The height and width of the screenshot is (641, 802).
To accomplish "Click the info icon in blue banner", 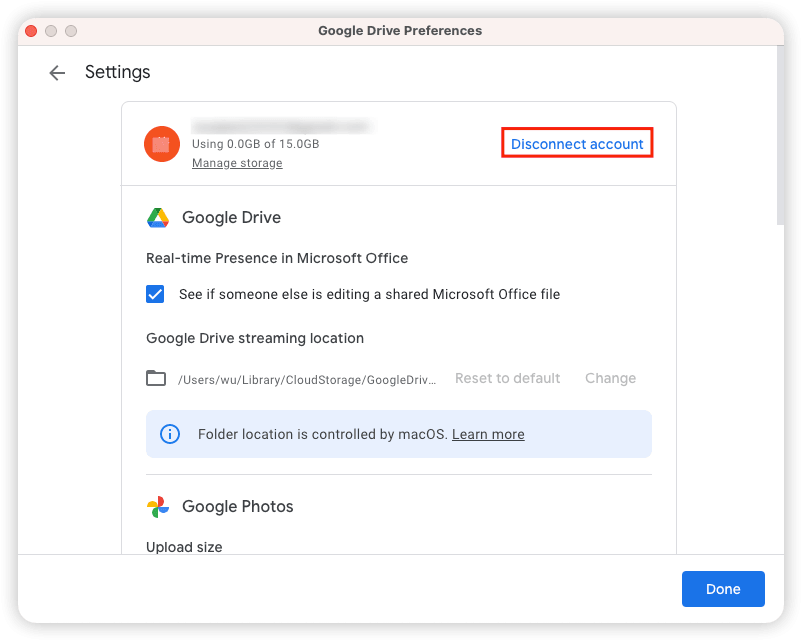I will [170, 434].
